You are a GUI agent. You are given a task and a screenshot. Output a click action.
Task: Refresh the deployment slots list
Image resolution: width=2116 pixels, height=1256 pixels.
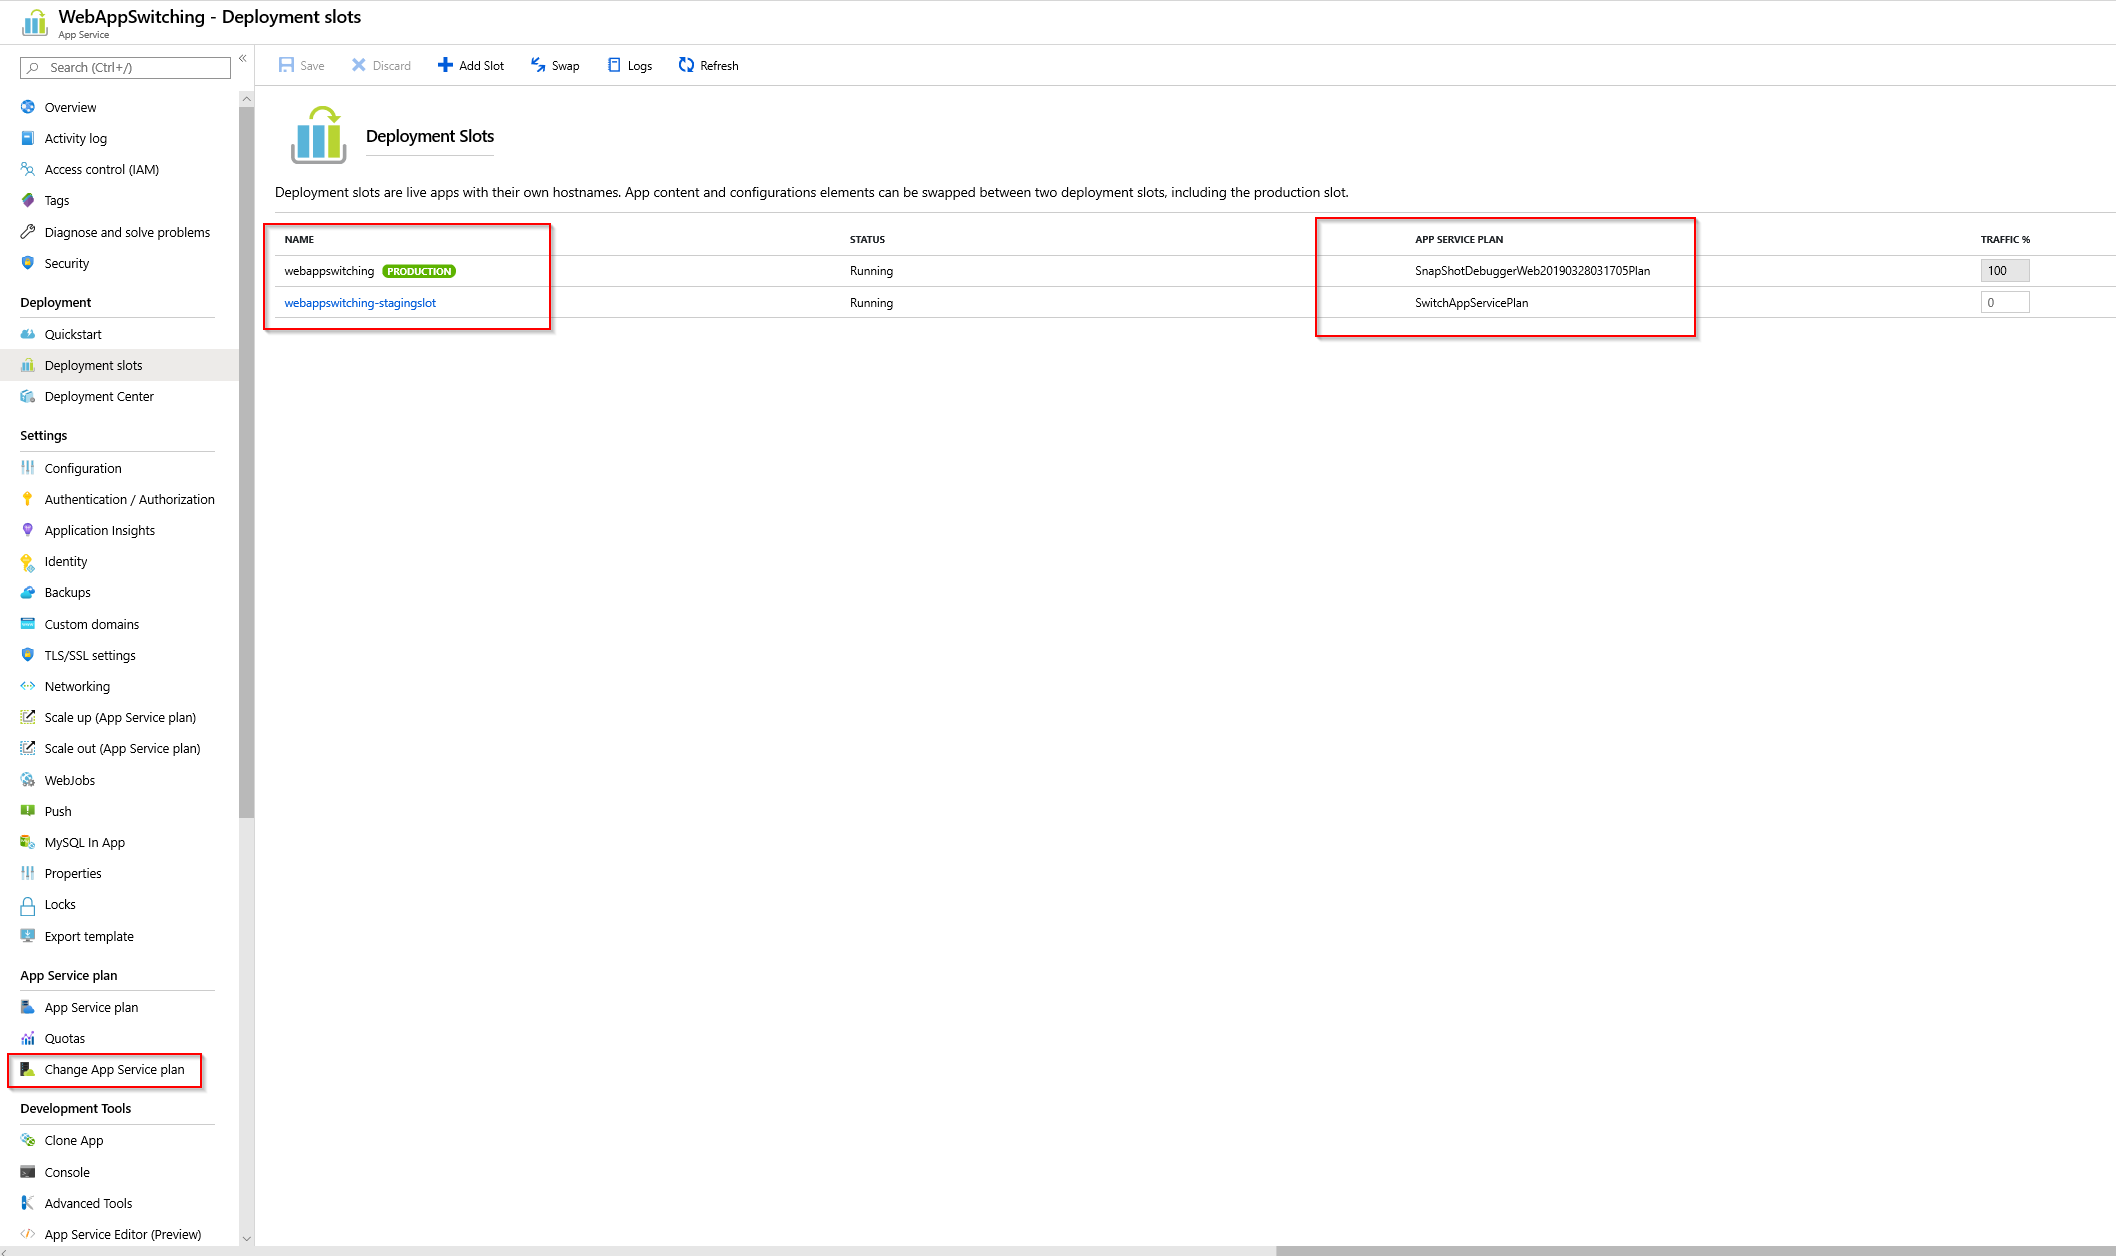[708, 65]
